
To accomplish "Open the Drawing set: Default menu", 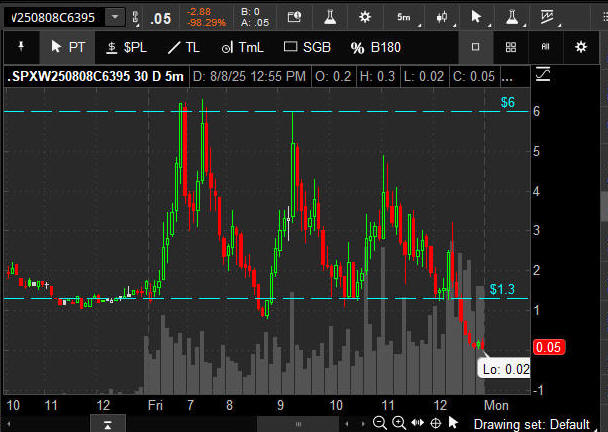I will pos(539,423).
